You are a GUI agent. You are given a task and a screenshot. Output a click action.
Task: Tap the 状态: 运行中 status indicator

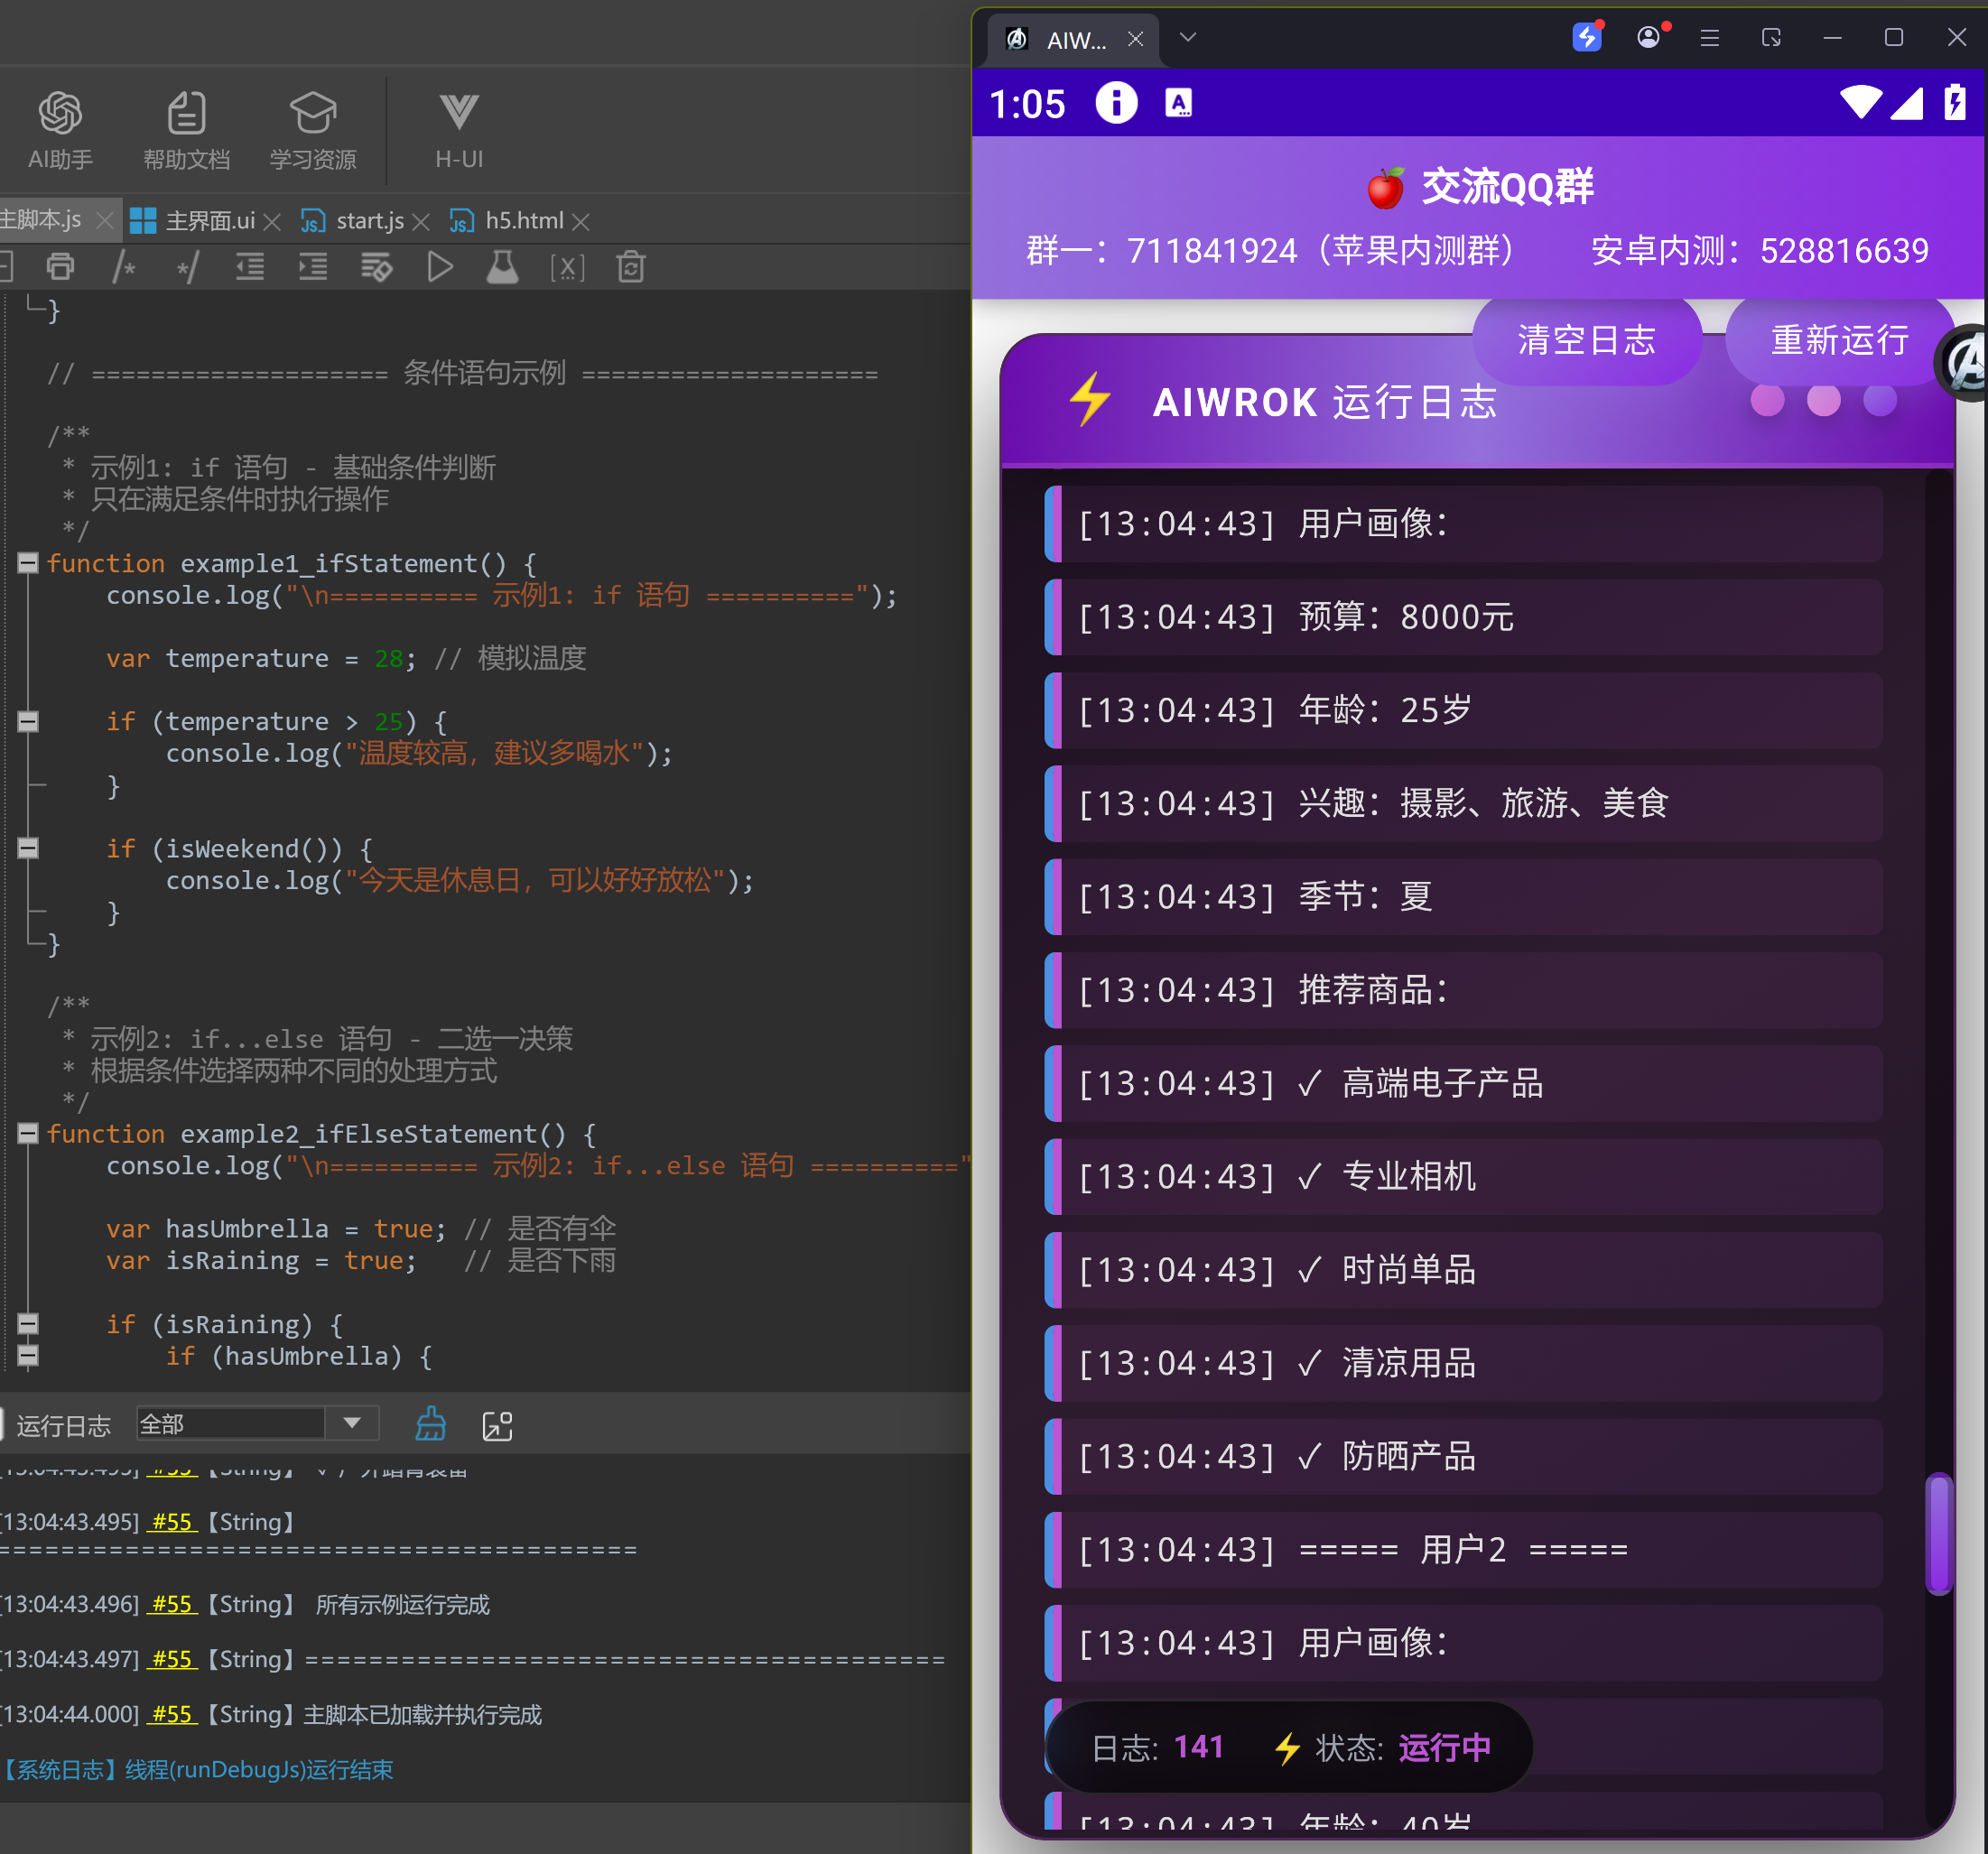pos(1382,1747)
